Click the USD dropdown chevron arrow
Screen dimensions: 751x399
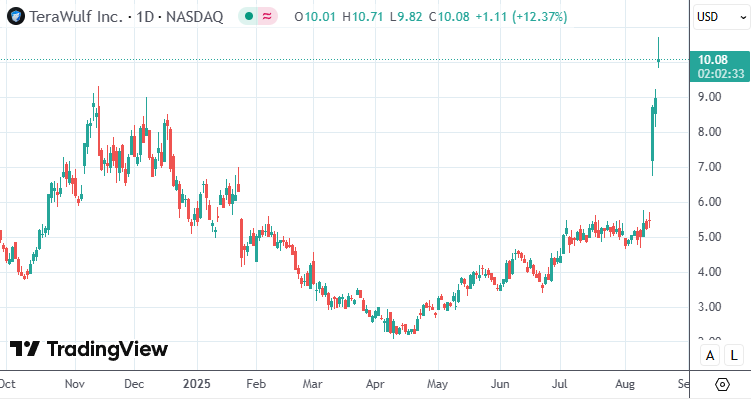coord(743,18)
